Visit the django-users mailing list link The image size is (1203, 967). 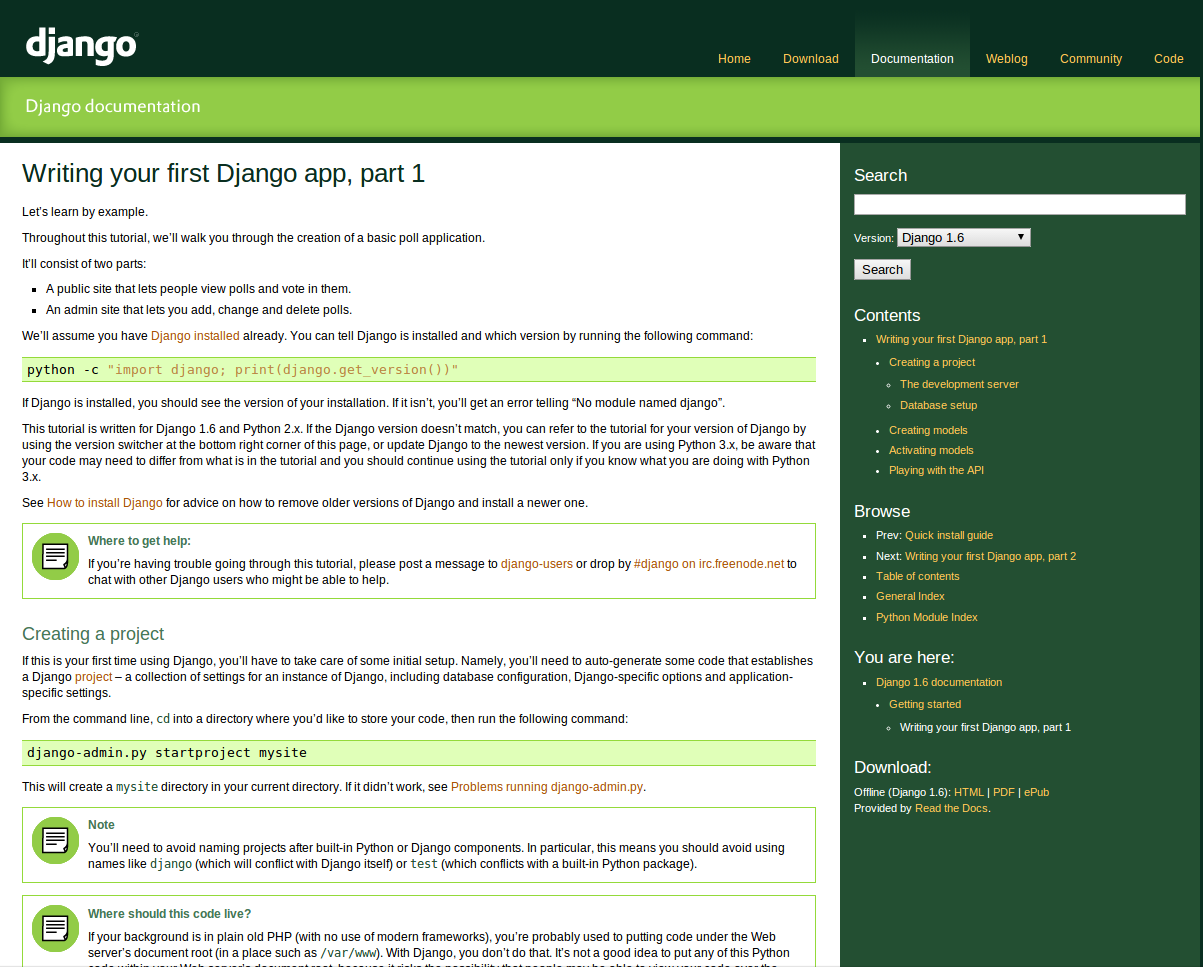[x=537, y=564]
